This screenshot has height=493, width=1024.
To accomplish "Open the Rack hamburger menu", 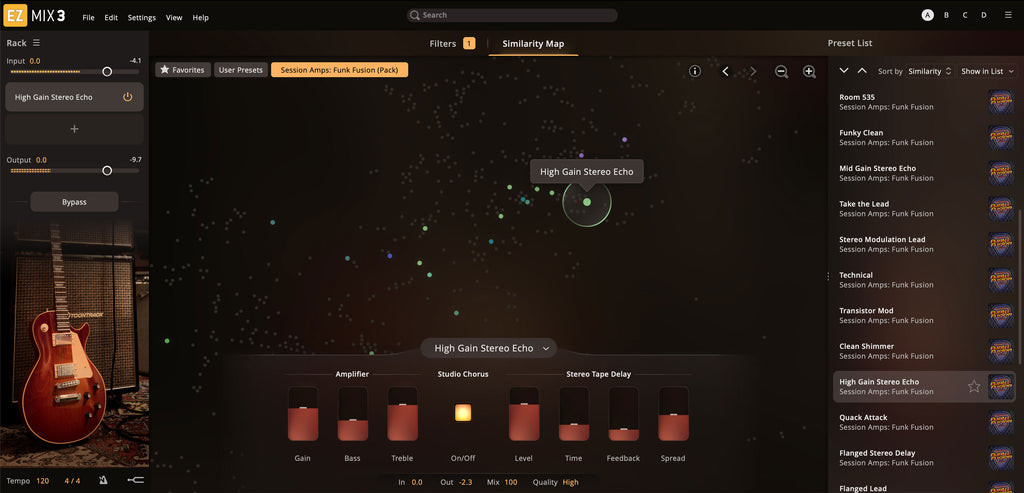I will tap(37, 42).
